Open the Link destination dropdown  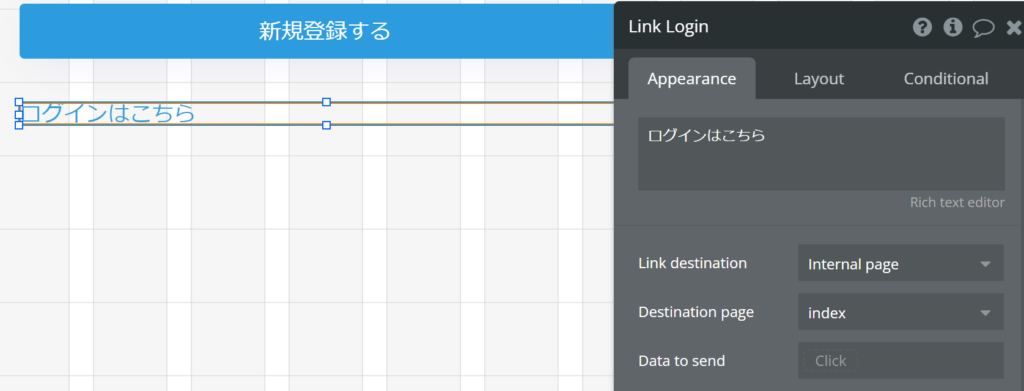click(x=901, y=263)
